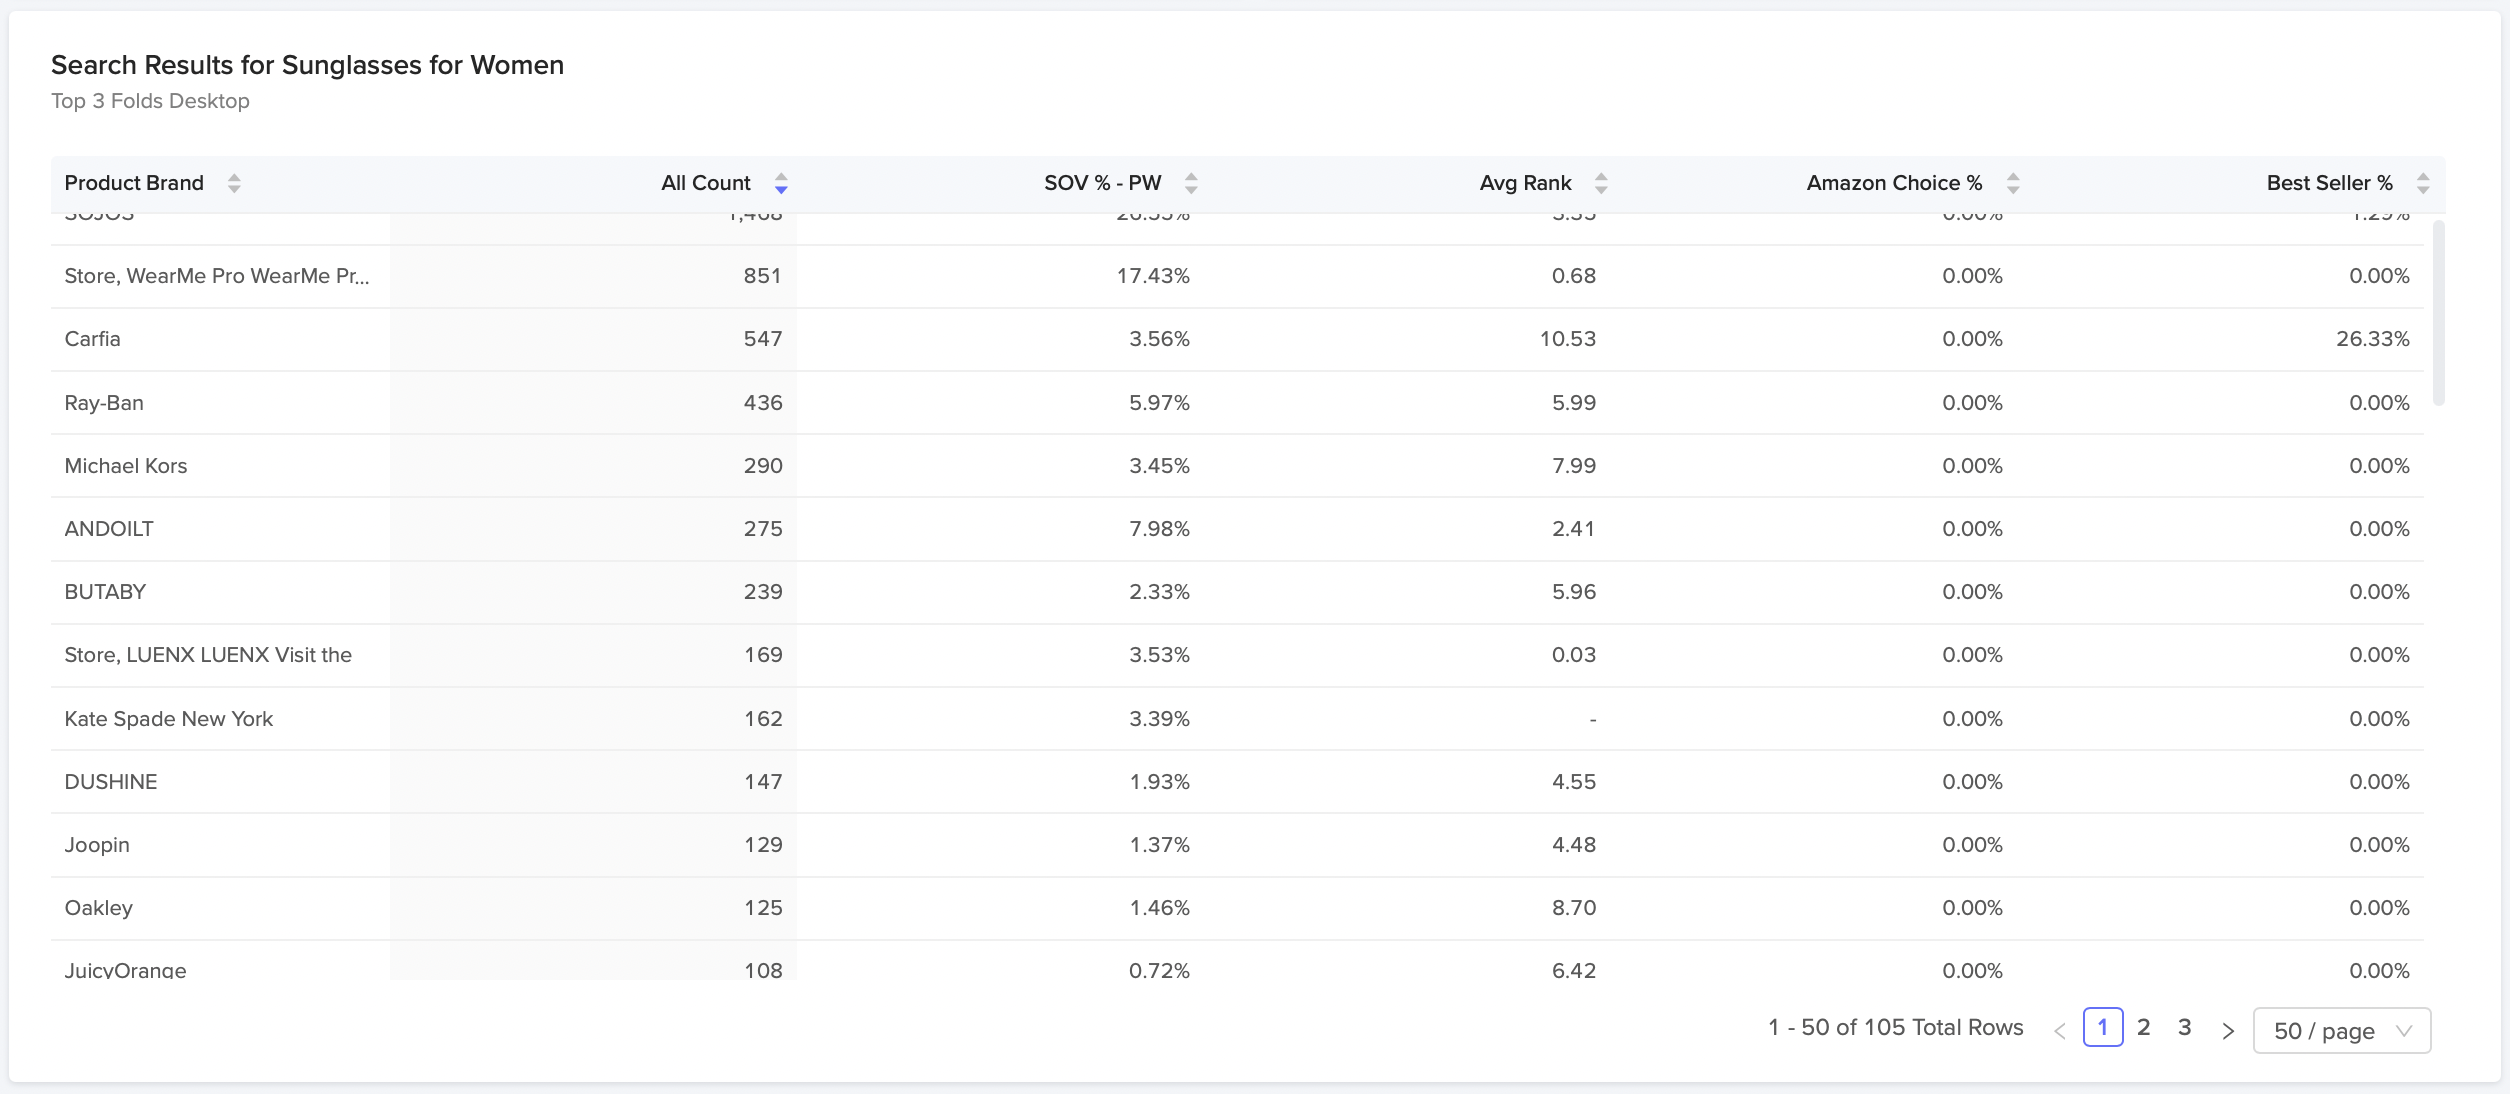Select page 1 in pagination
This screenshot has width=2510, height=1094.
pos(2103,1027)
